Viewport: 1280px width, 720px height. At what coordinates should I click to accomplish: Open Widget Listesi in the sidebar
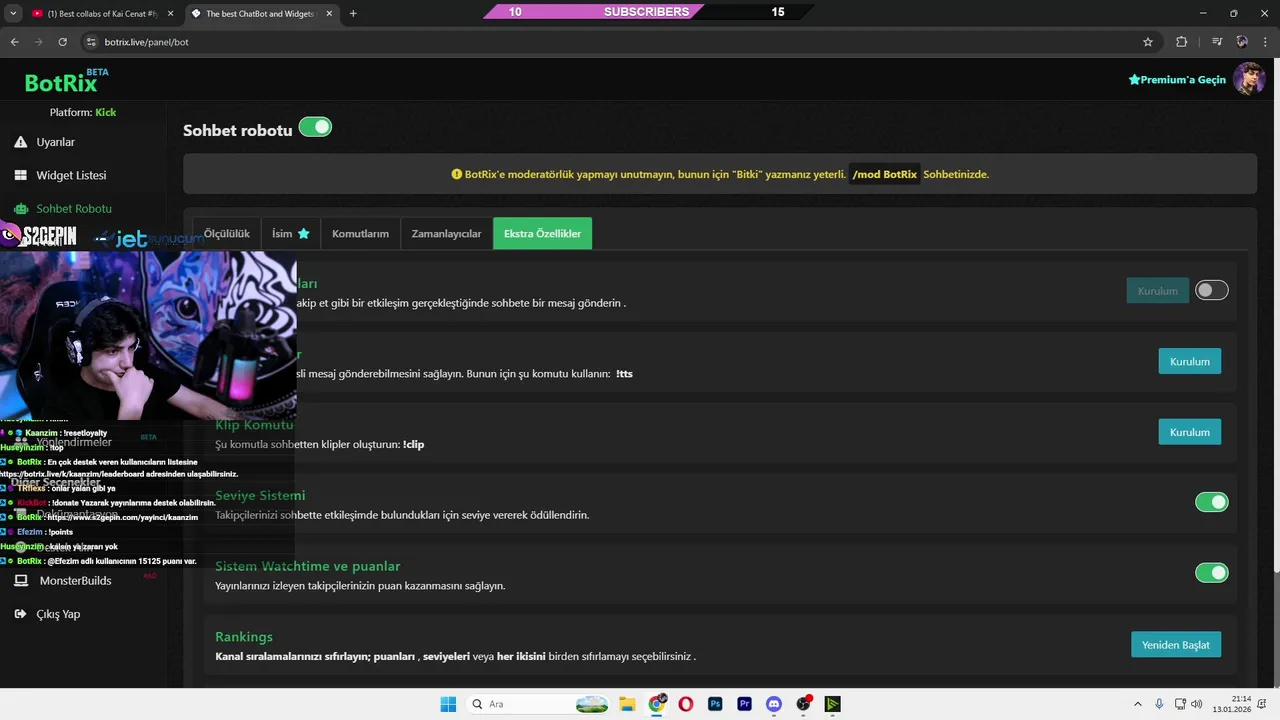coord(60,175)
